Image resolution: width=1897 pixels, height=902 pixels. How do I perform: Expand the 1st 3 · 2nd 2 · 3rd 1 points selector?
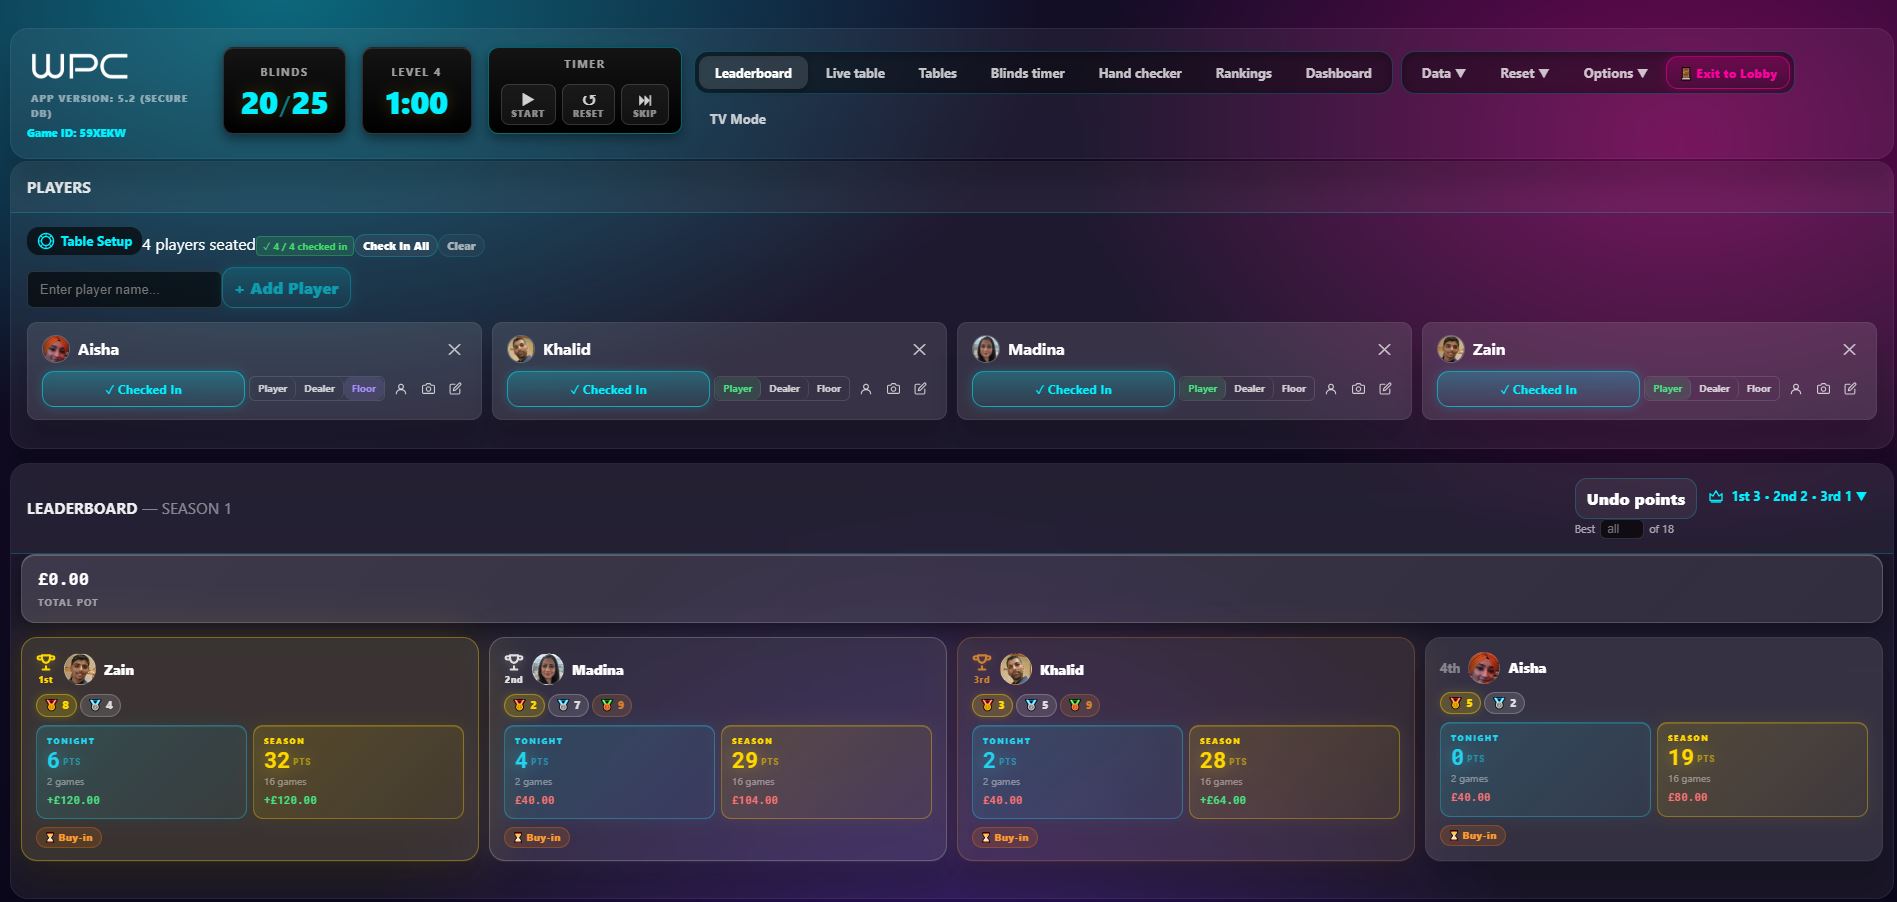1788,496
